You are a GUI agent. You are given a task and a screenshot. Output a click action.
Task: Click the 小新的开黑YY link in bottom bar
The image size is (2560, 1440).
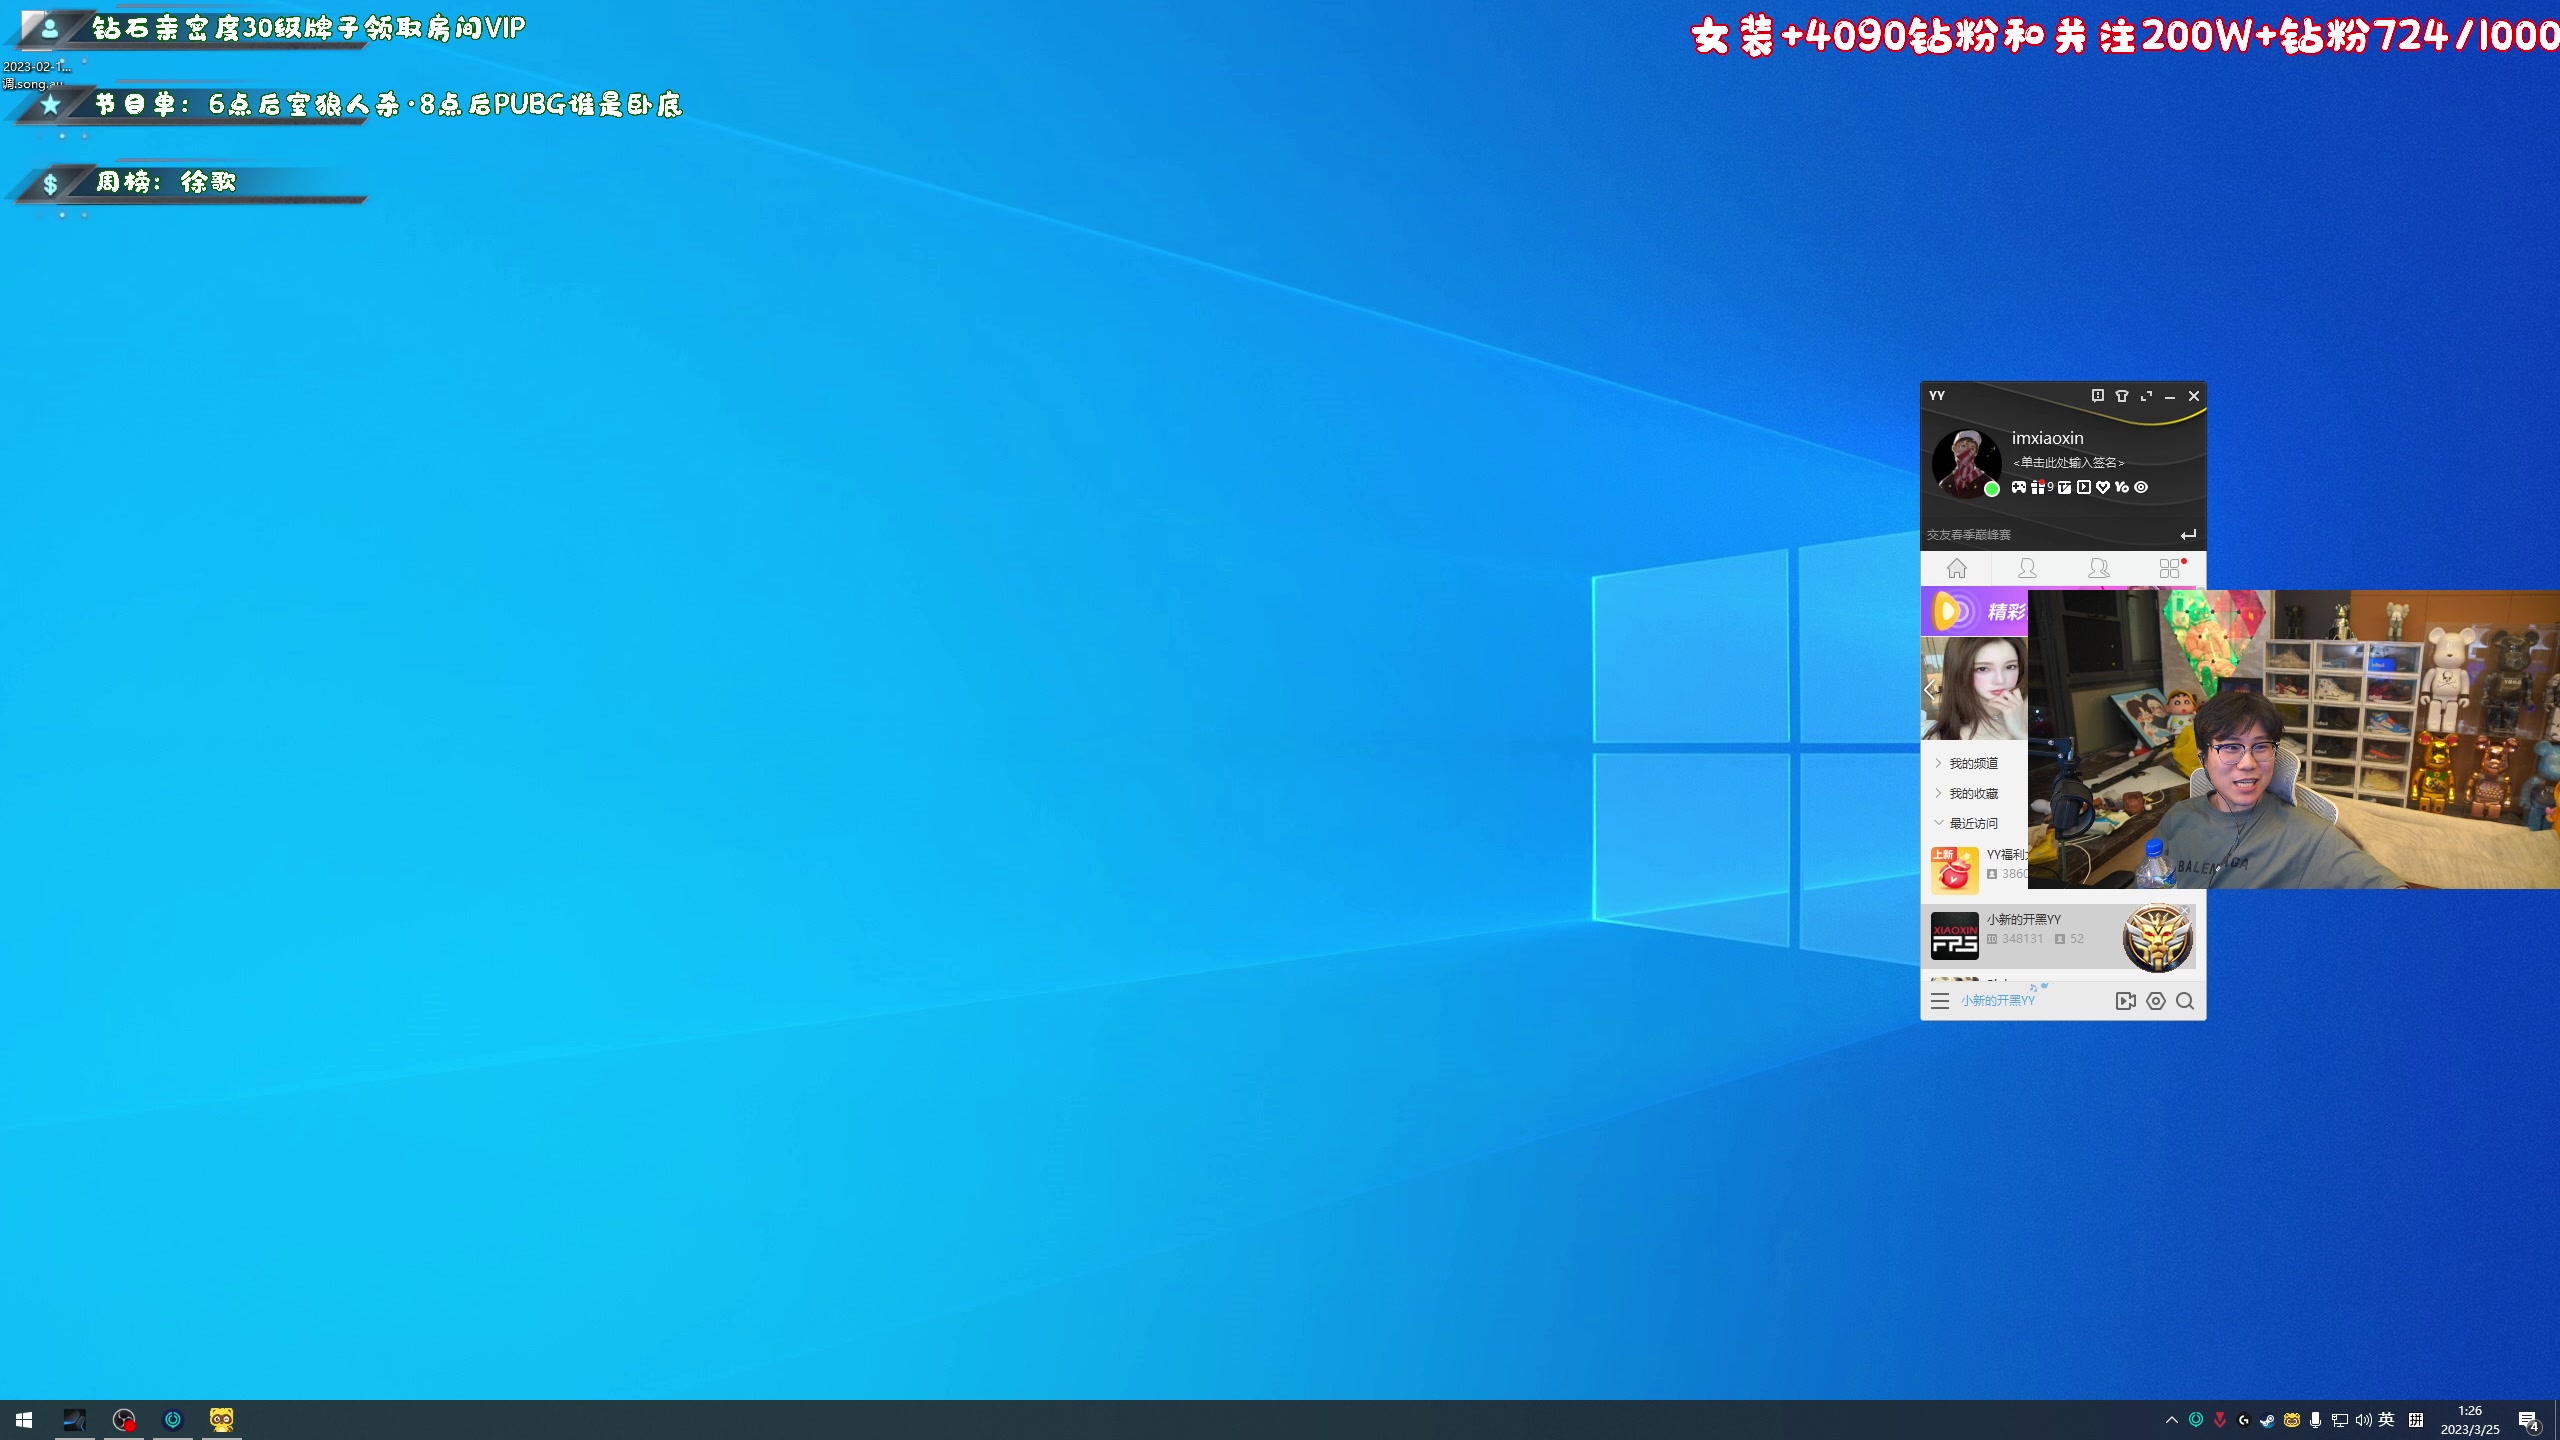click(1997, 1001)
